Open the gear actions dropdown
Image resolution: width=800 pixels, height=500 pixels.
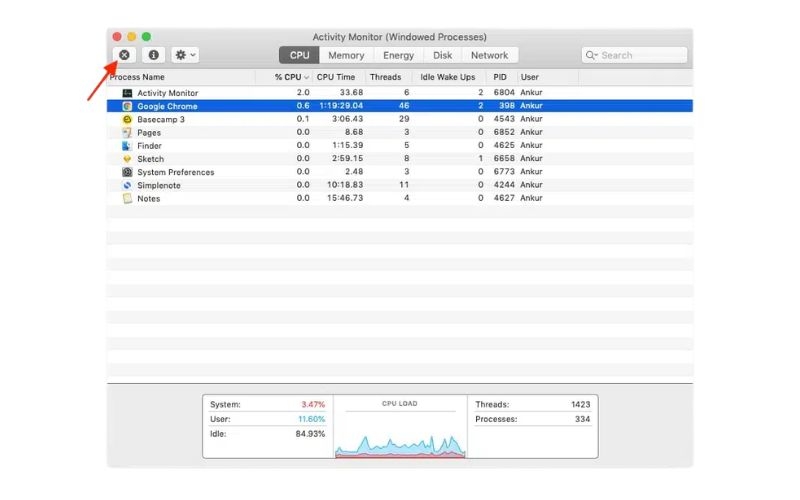click(185, 55)
